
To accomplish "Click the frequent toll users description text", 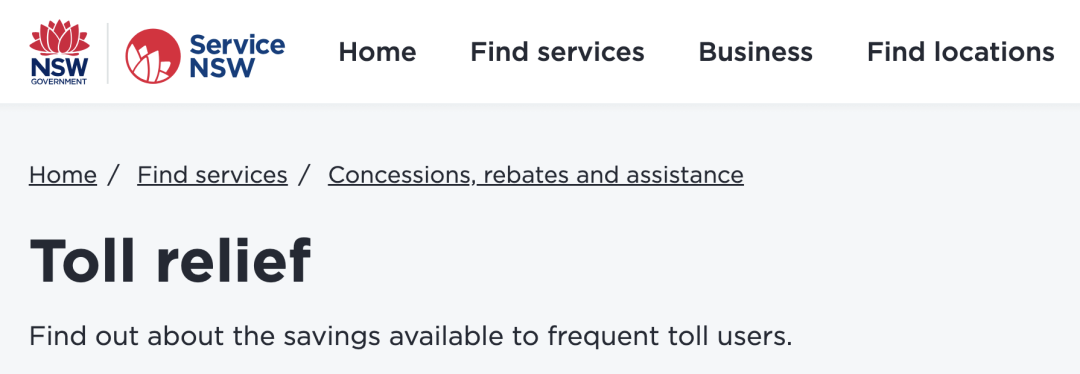I will point(411,337).
